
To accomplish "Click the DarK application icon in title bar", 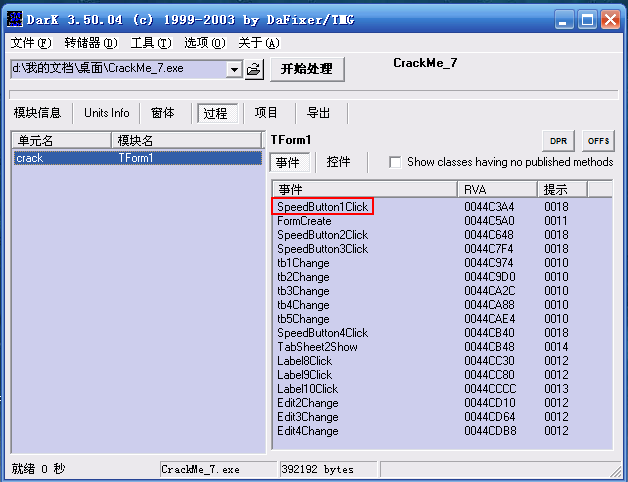I will [14, 19].
